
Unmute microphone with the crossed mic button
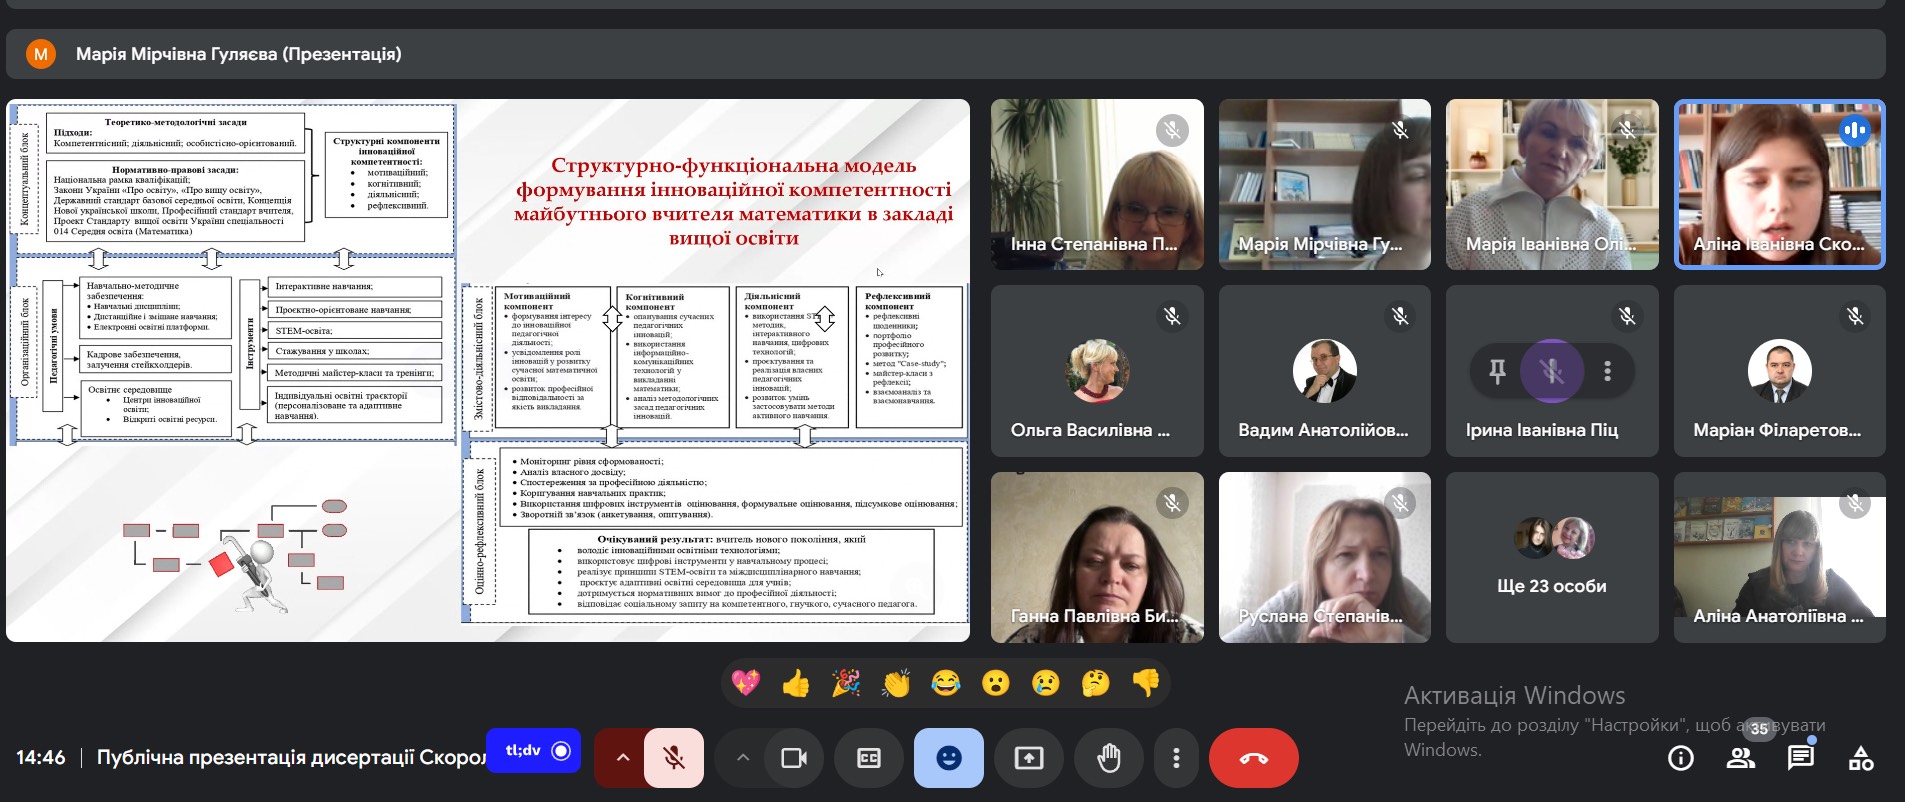(x=674, y=758)
